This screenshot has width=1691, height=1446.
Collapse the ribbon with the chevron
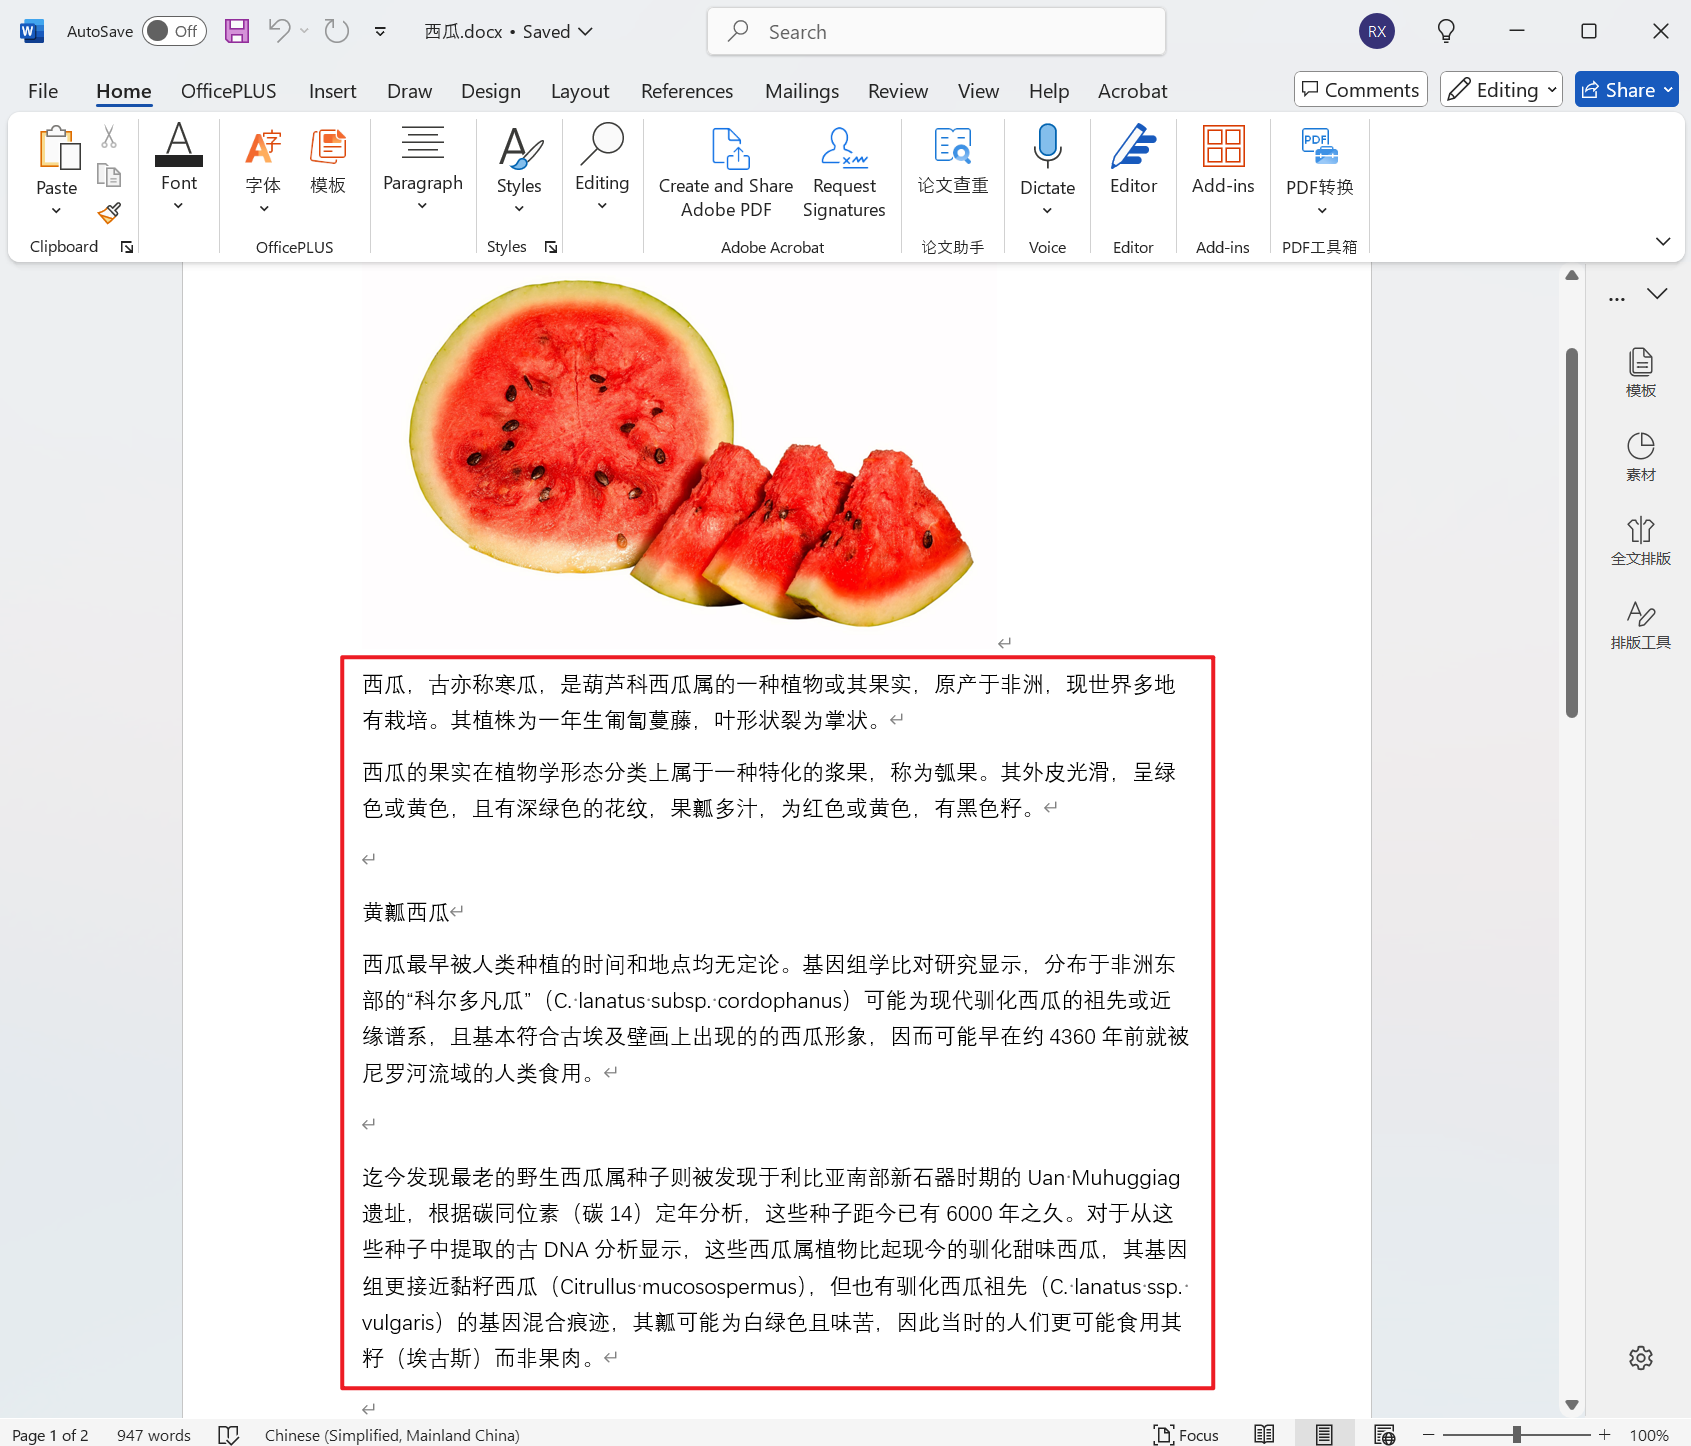(x=1663, y=241)
